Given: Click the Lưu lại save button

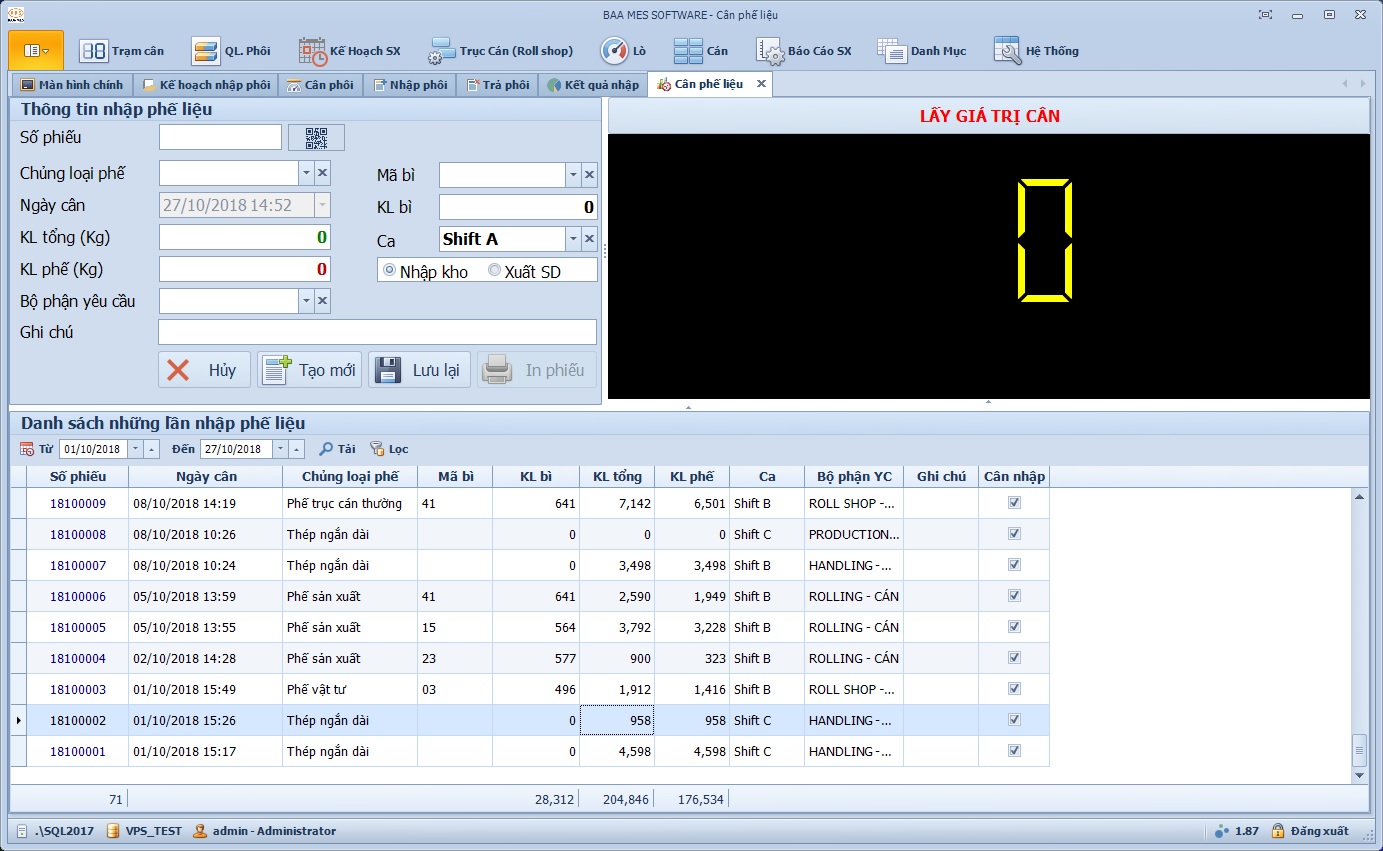Looking at the screenshot, I should click(420, 370).
